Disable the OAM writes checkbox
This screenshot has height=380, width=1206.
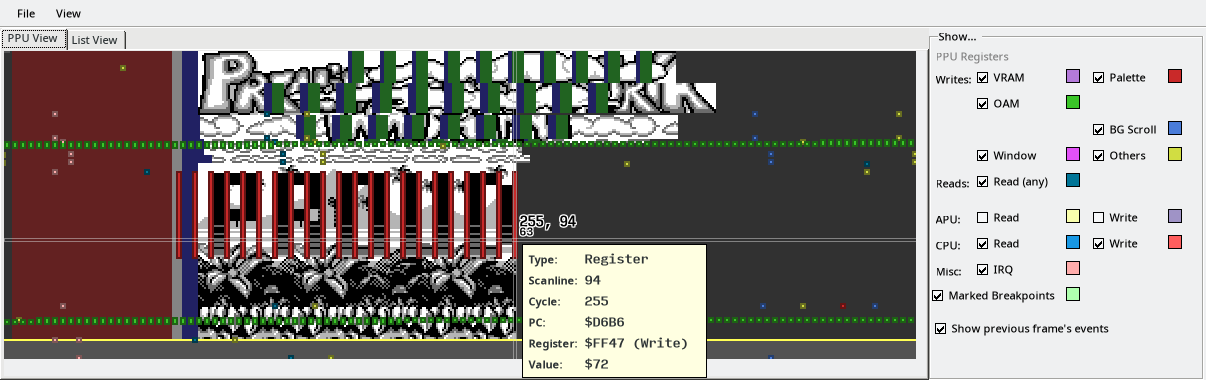point(983,102)
